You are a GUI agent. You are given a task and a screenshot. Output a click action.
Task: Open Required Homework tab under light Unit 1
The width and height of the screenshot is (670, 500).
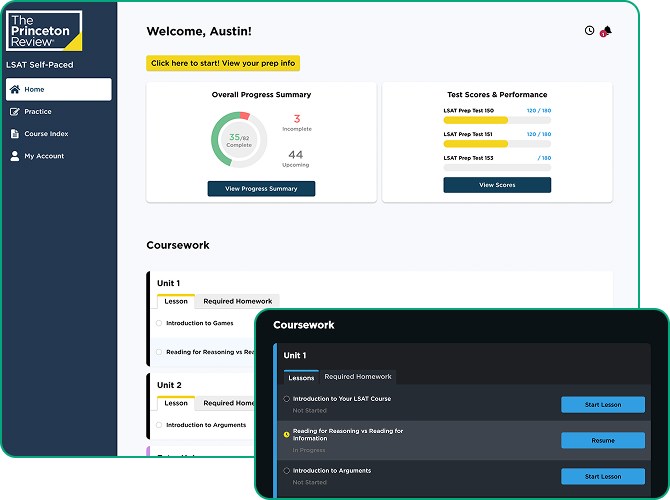(x=237, y=301)
